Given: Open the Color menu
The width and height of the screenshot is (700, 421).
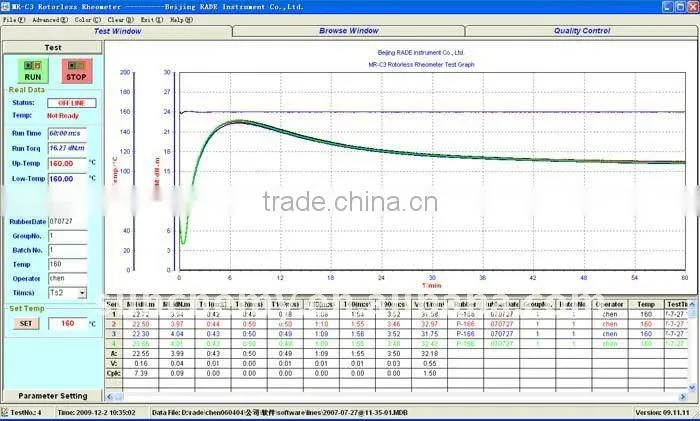Looking at the screenshot, I should [x=87, y=20].
